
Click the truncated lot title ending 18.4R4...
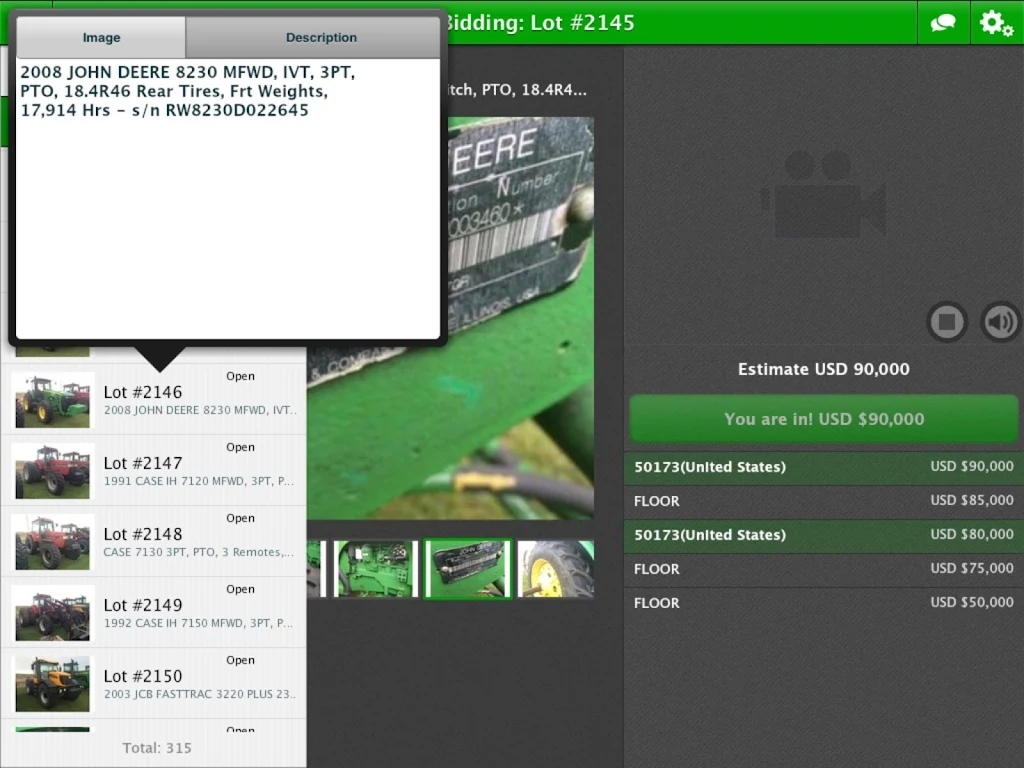click(517, 90)
